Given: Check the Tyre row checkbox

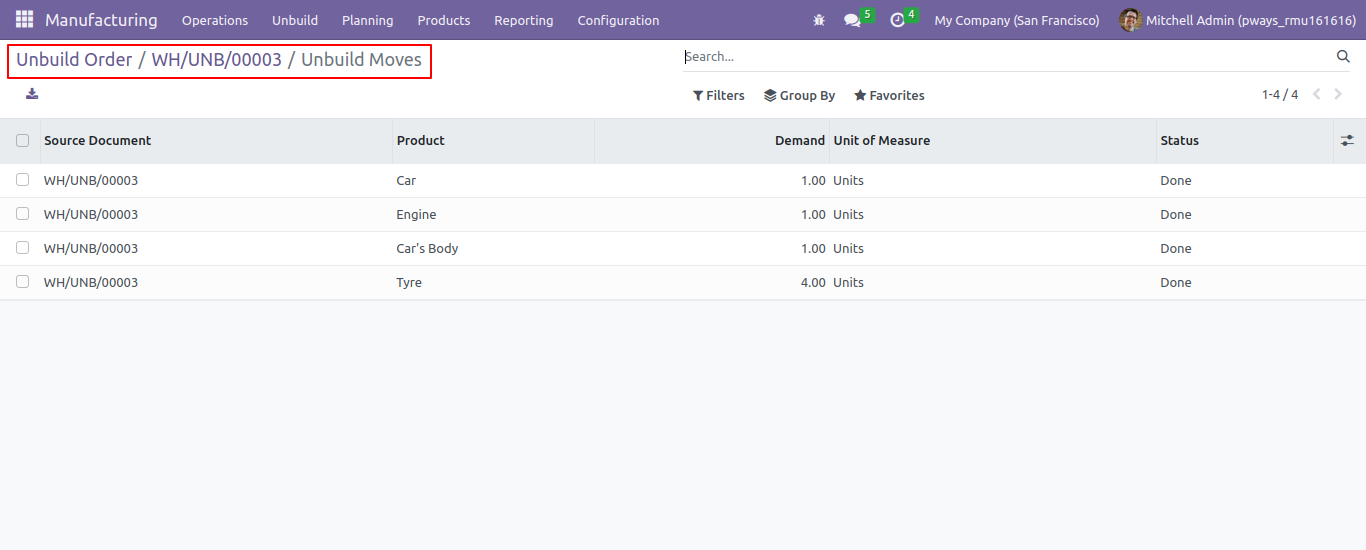Looking at the screenshot, I should [x=22, y=282].
